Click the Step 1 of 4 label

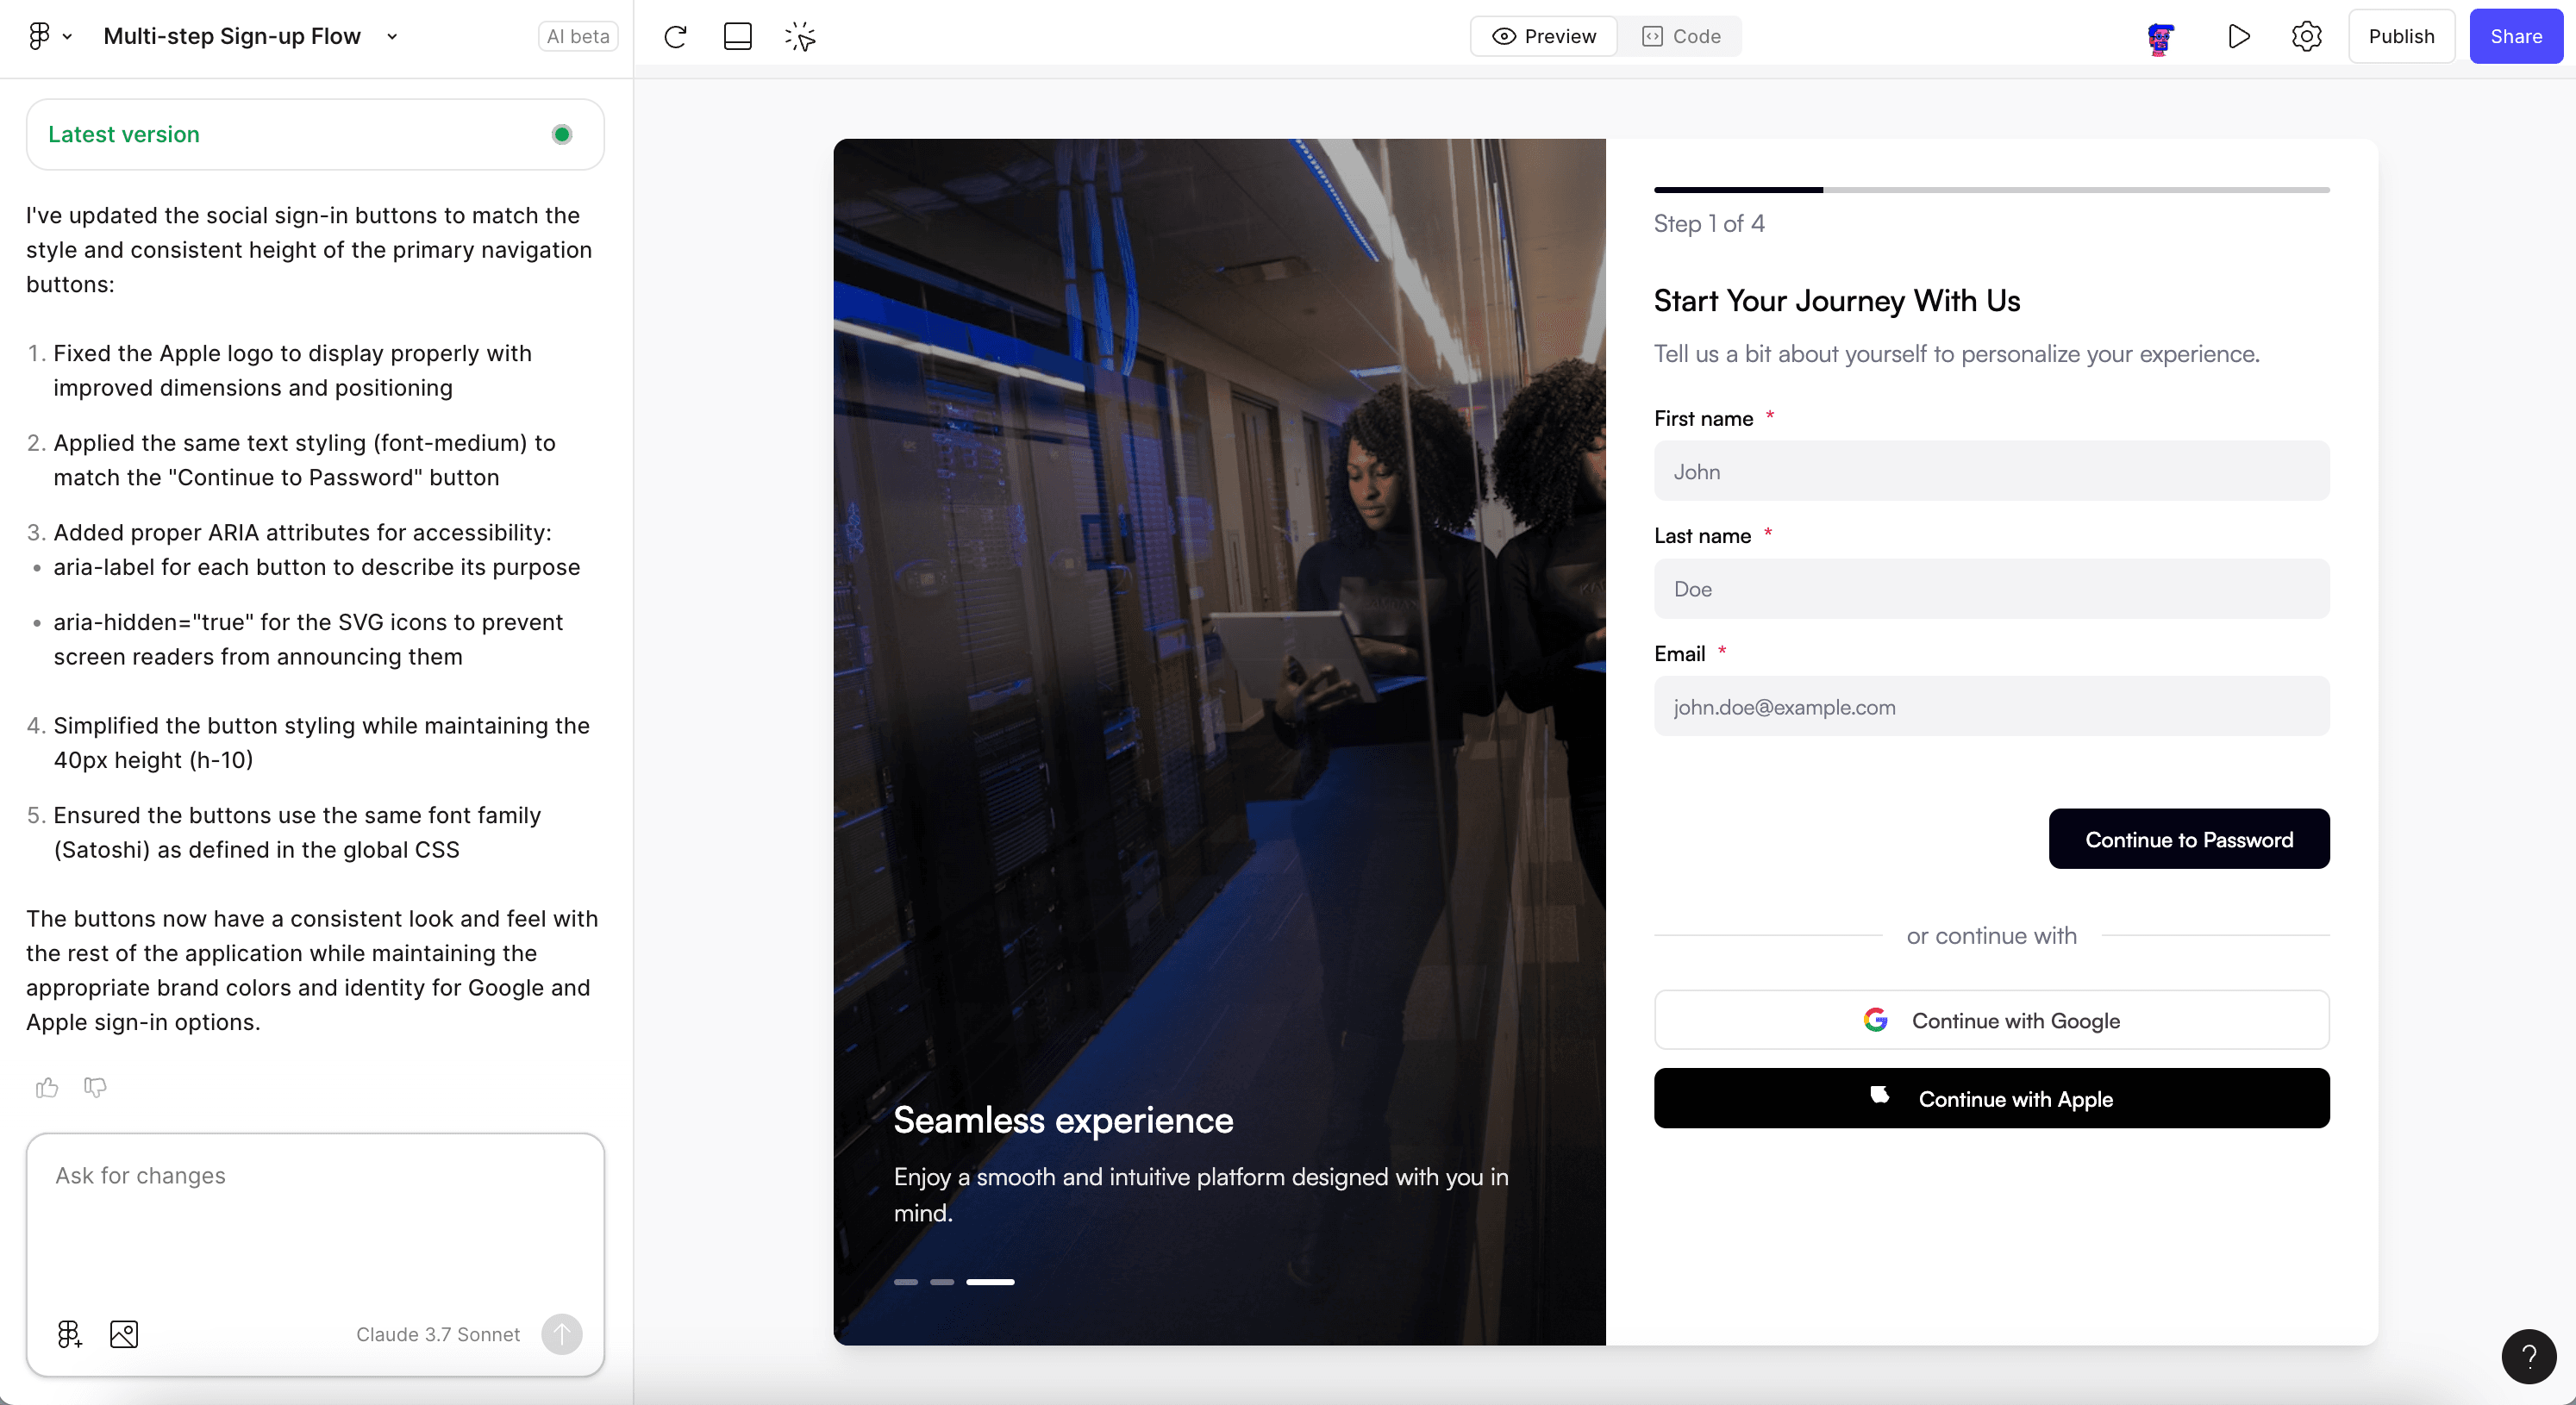[1709, 223]
